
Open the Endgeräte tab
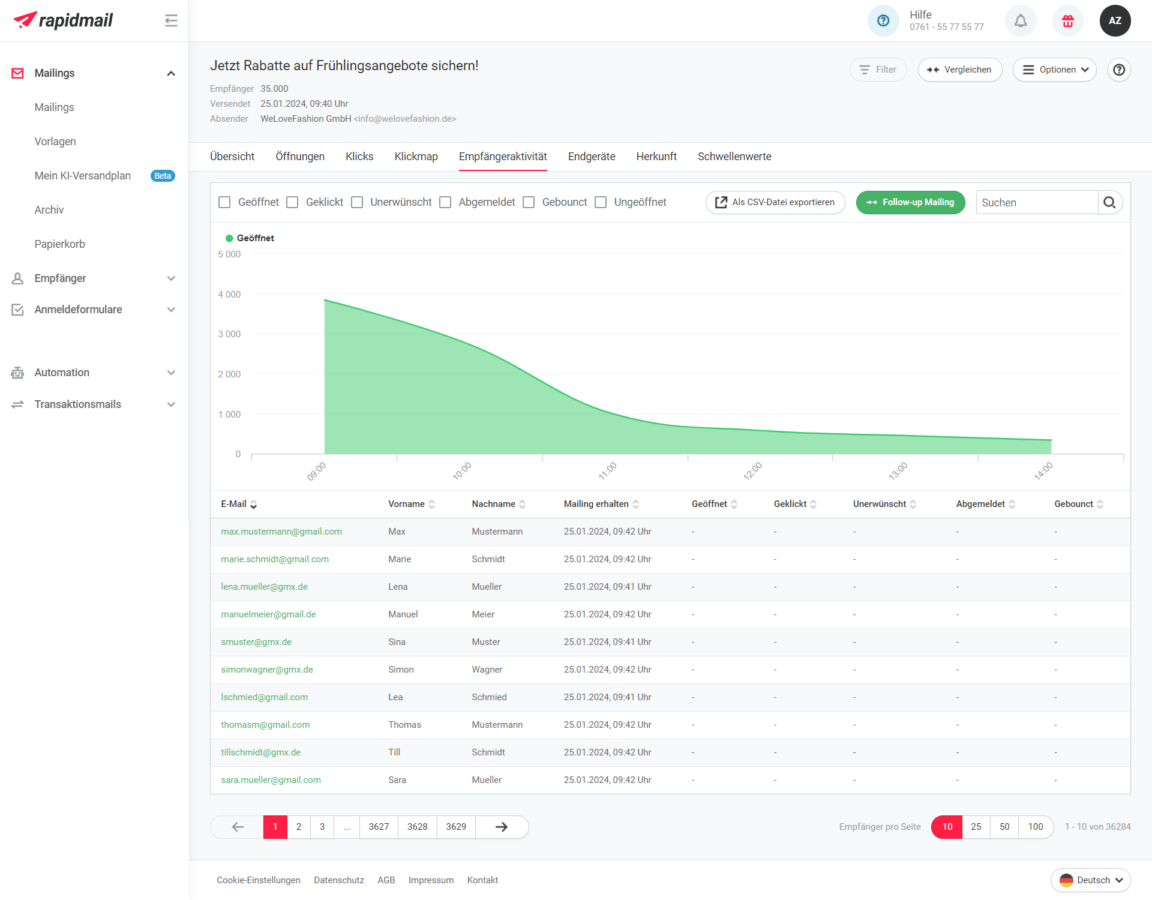tap(591, 157)
